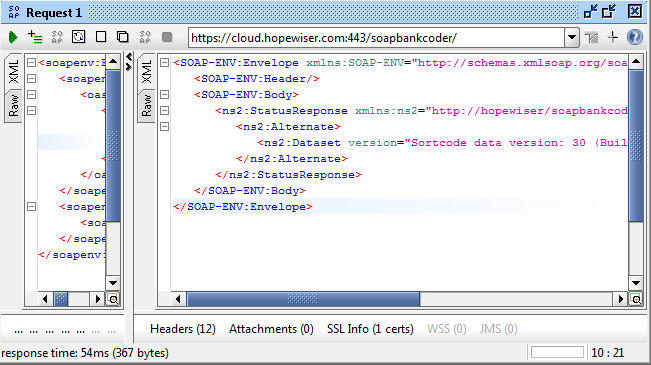Collapse the response SOAP-ENV:Envelope node
Screen dimensions: 651x365
[x=164, y=63]
